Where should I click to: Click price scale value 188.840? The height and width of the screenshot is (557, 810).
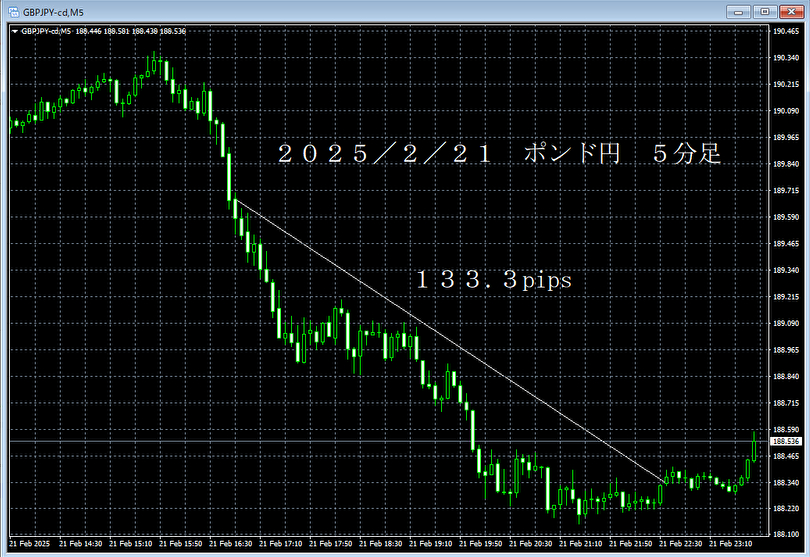click(x=786, y=376)
